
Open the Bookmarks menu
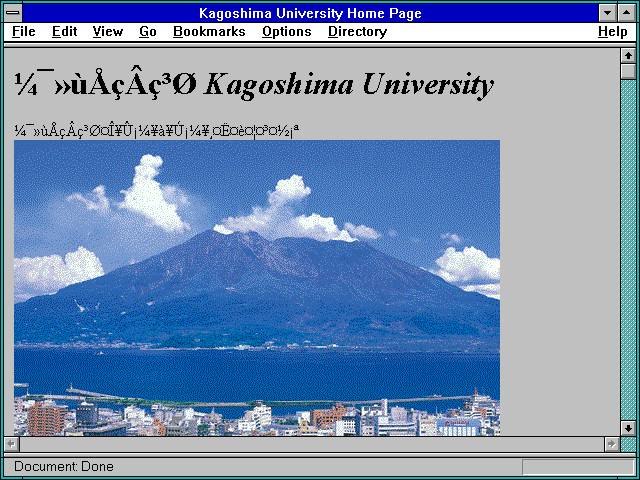[209, 32]
